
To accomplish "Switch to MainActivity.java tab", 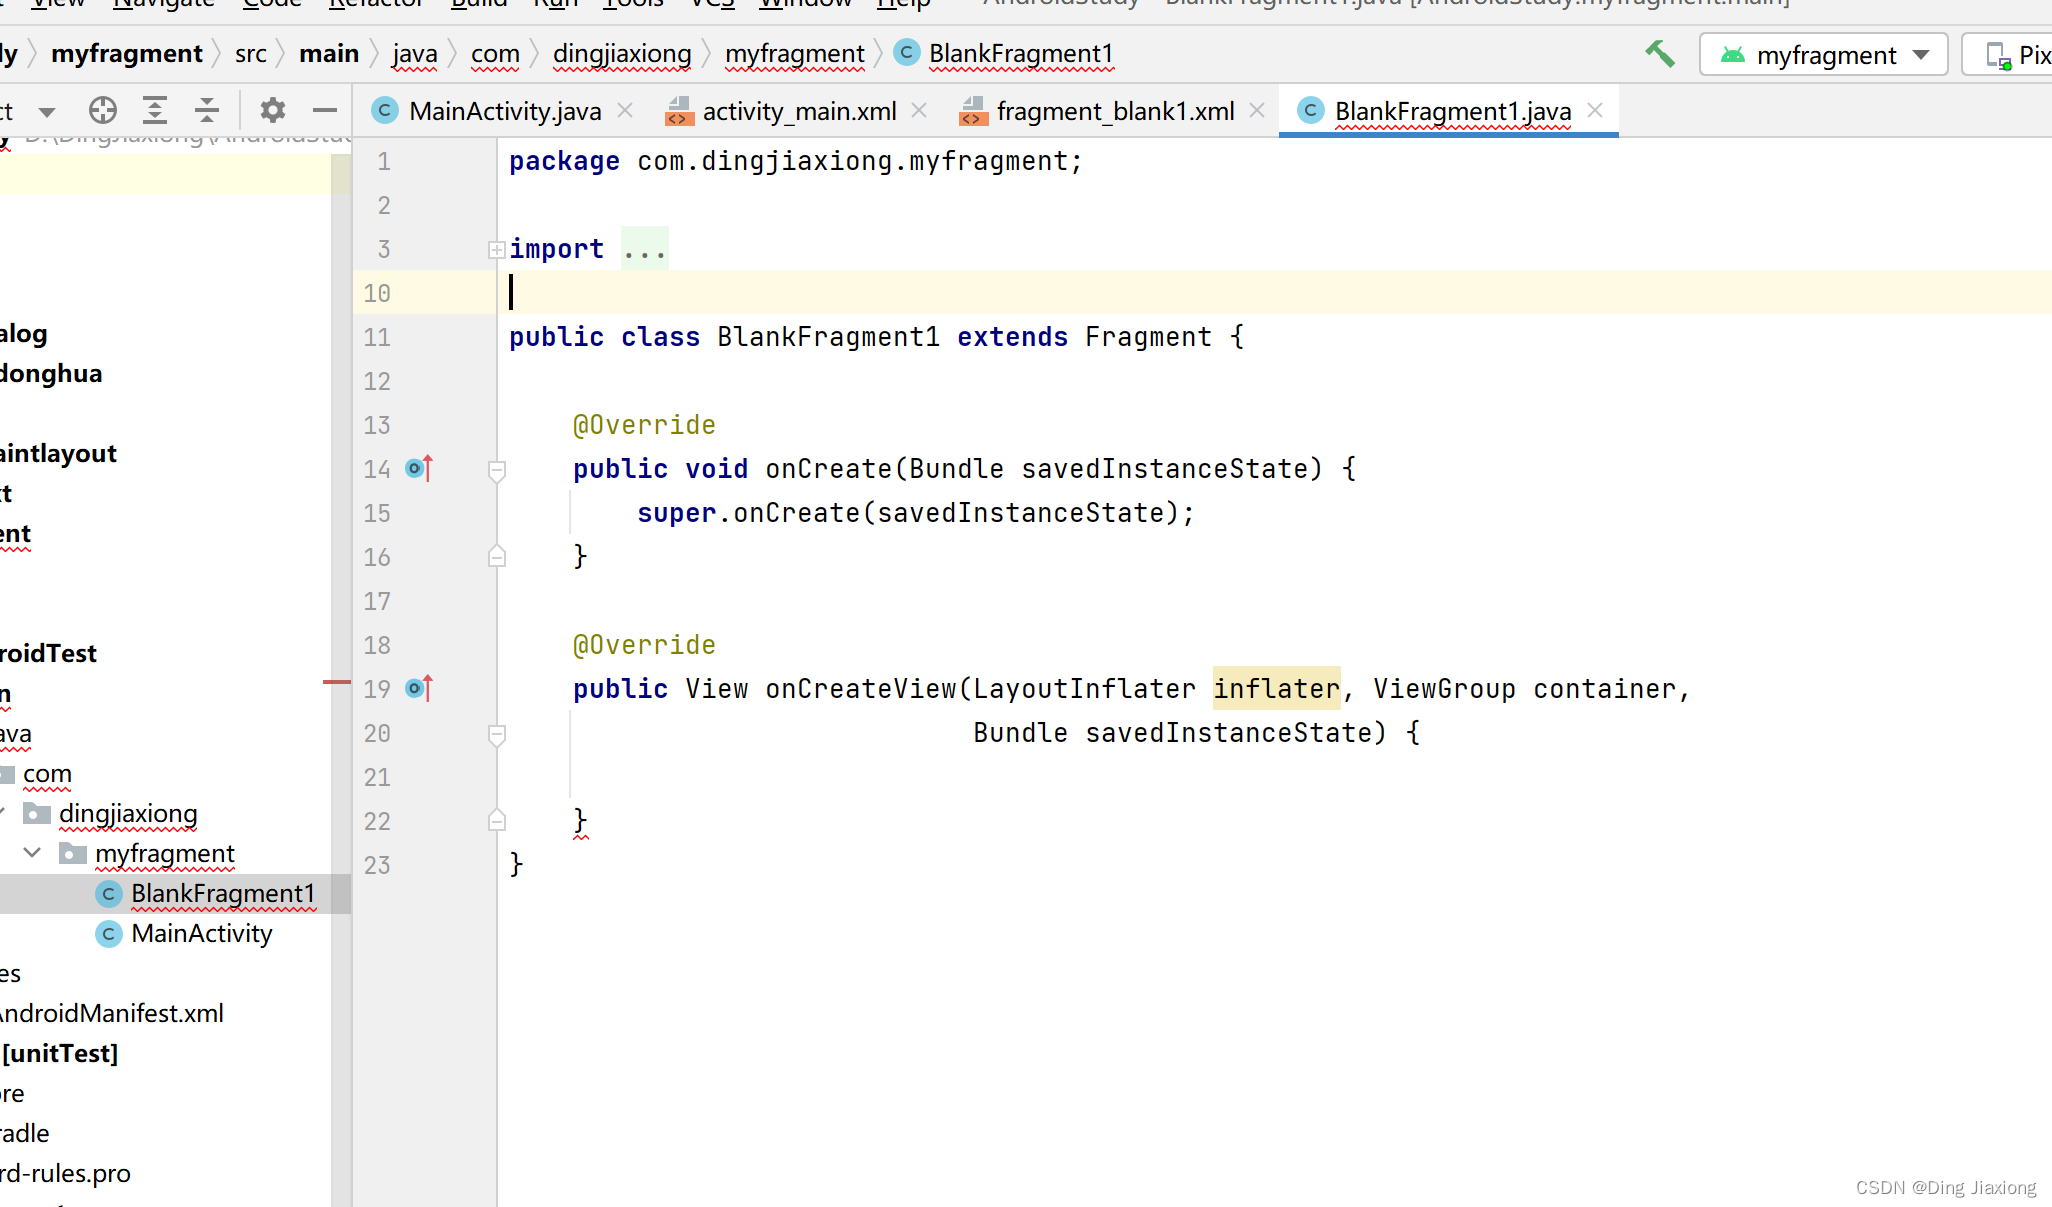I will click(x=504, y=111).
